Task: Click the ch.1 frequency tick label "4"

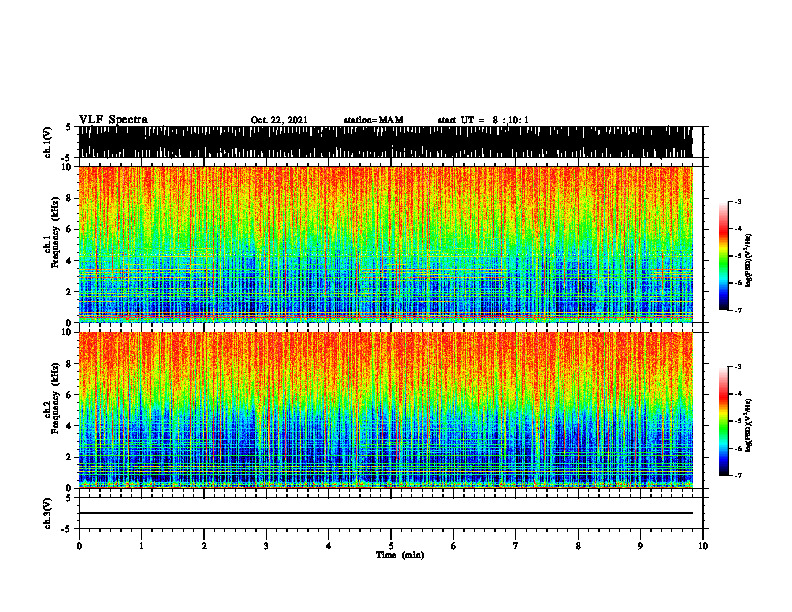Action: 70,261
